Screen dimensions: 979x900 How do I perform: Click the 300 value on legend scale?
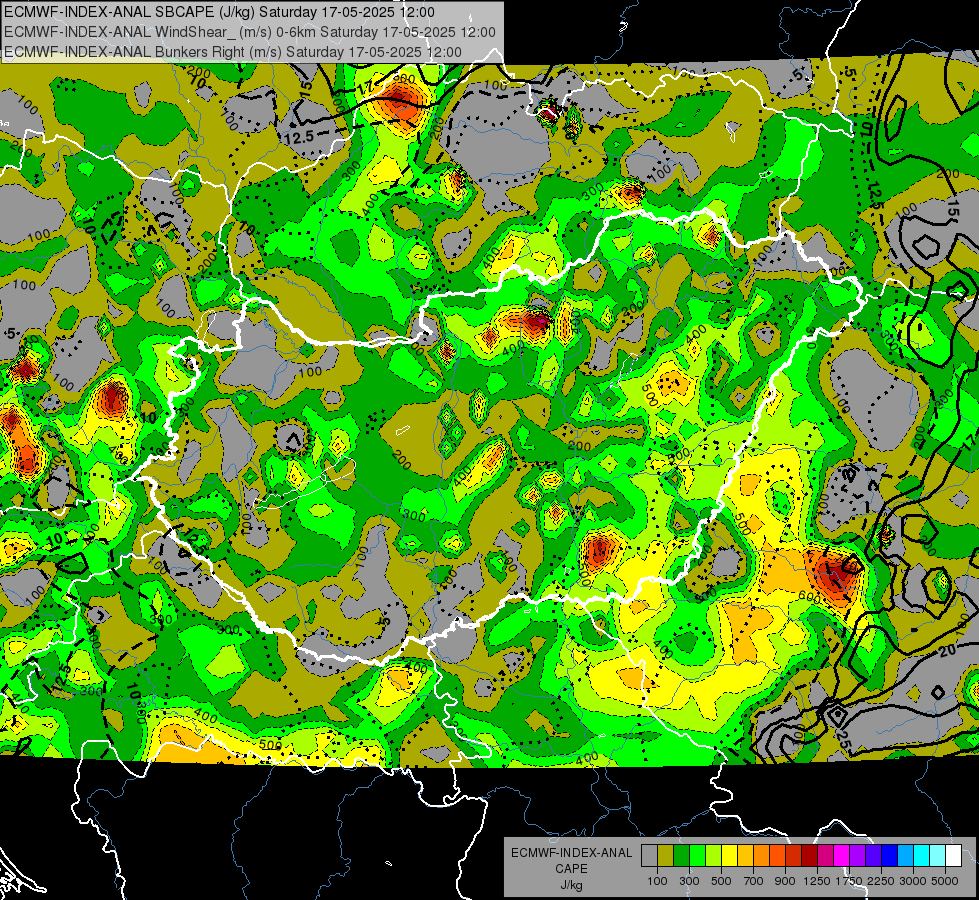click(689, 881)
